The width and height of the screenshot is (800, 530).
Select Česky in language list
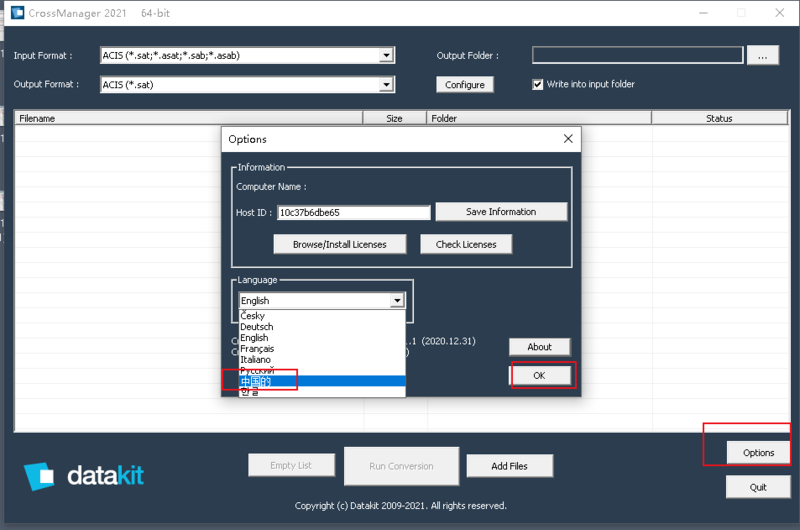(322, 316)
